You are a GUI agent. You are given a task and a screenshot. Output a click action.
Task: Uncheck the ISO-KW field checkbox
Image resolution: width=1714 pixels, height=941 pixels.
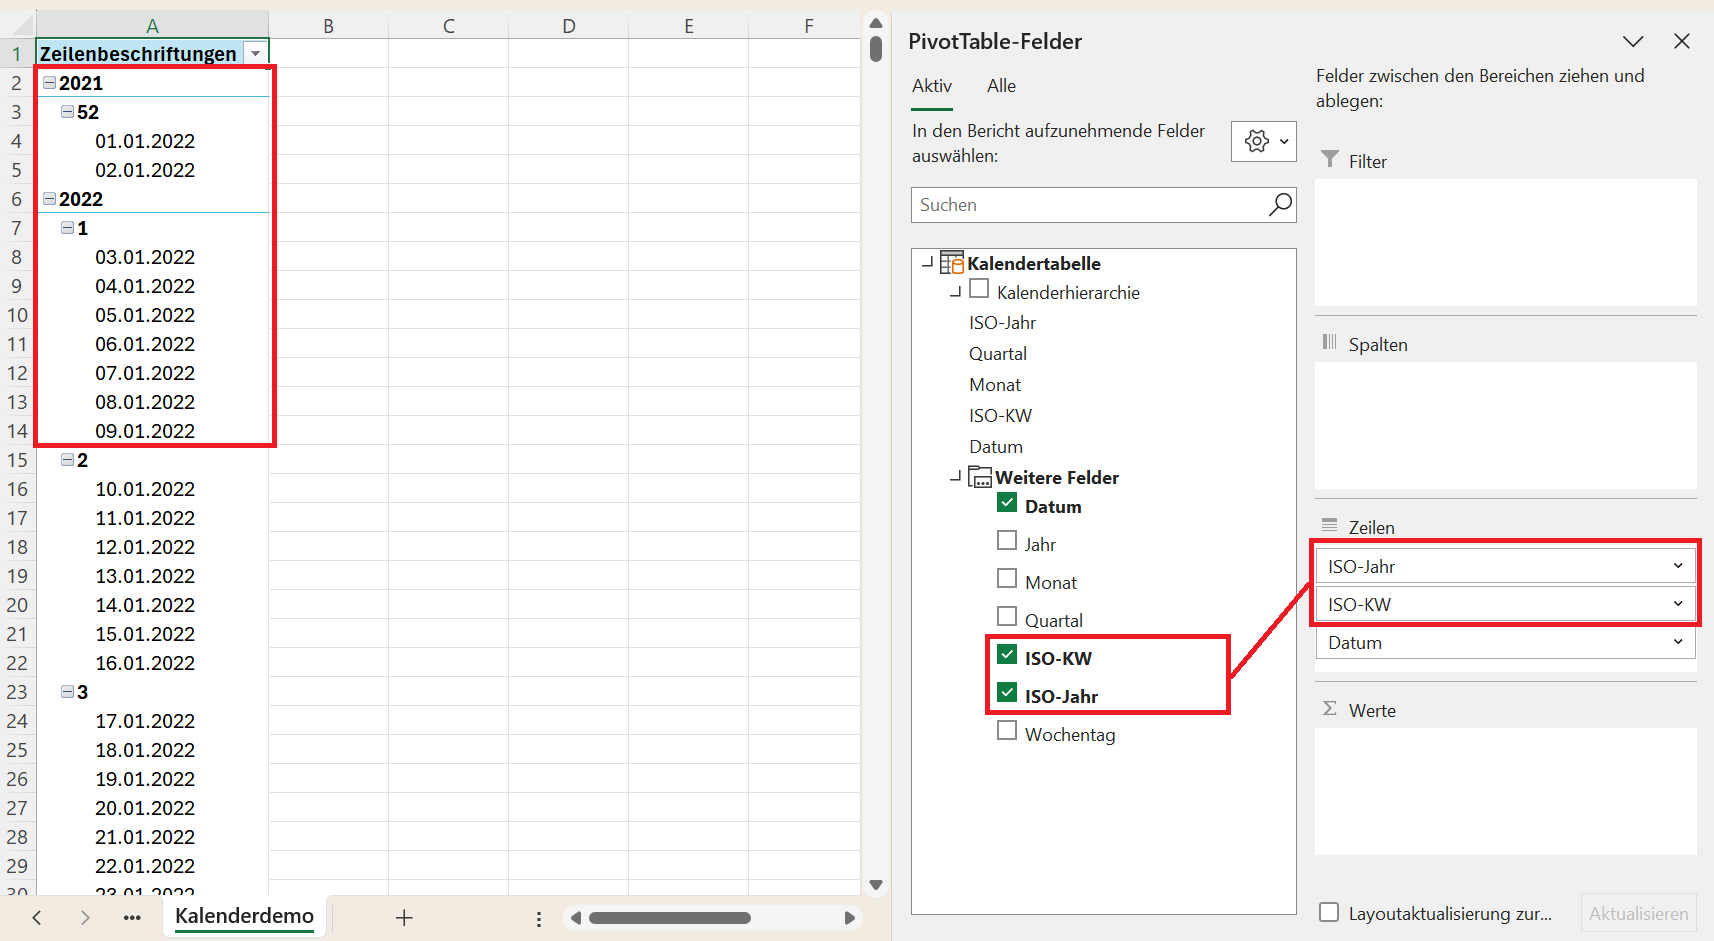coord(1007,655)
